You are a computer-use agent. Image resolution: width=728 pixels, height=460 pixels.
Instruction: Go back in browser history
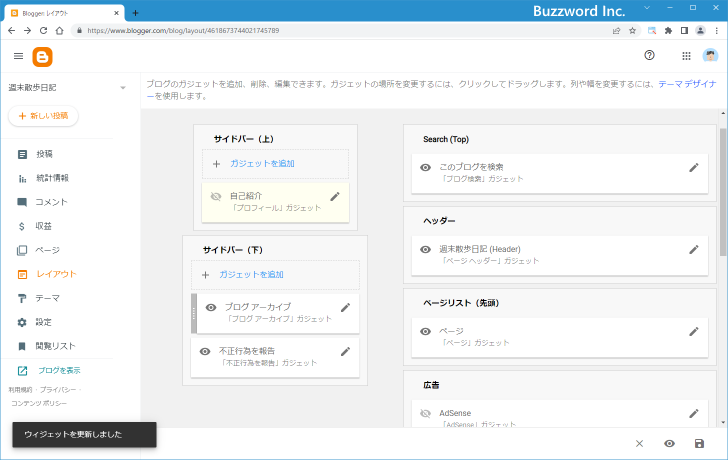pos(12,31)
